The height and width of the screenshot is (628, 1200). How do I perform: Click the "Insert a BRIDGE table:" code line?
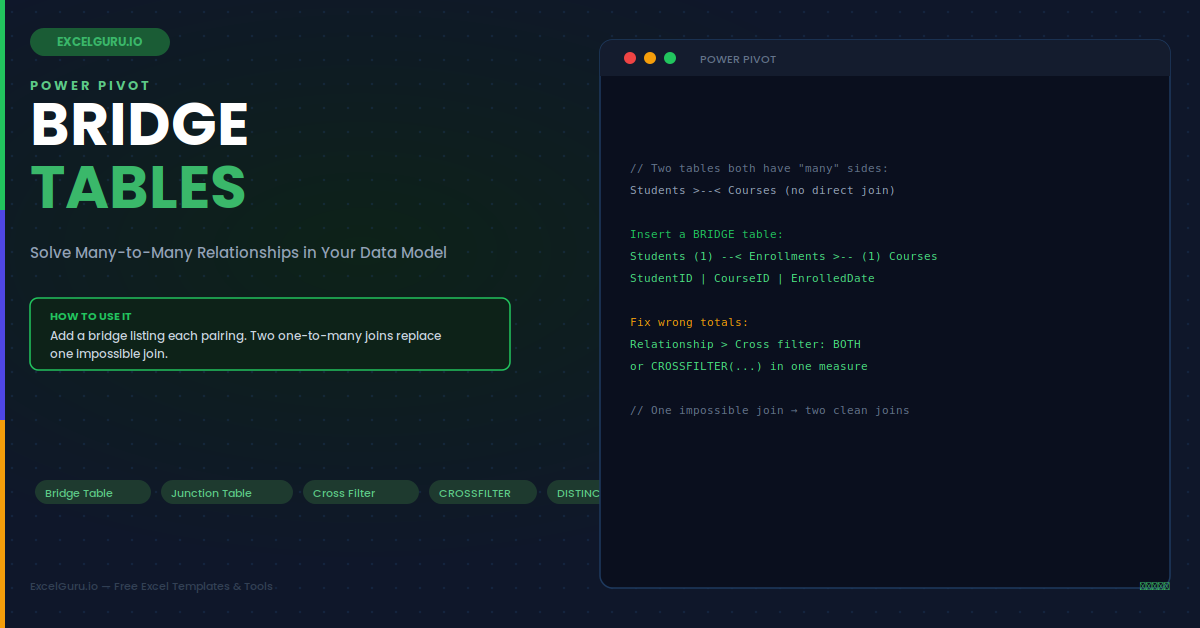pyautogui.click(x=707, y=234)
